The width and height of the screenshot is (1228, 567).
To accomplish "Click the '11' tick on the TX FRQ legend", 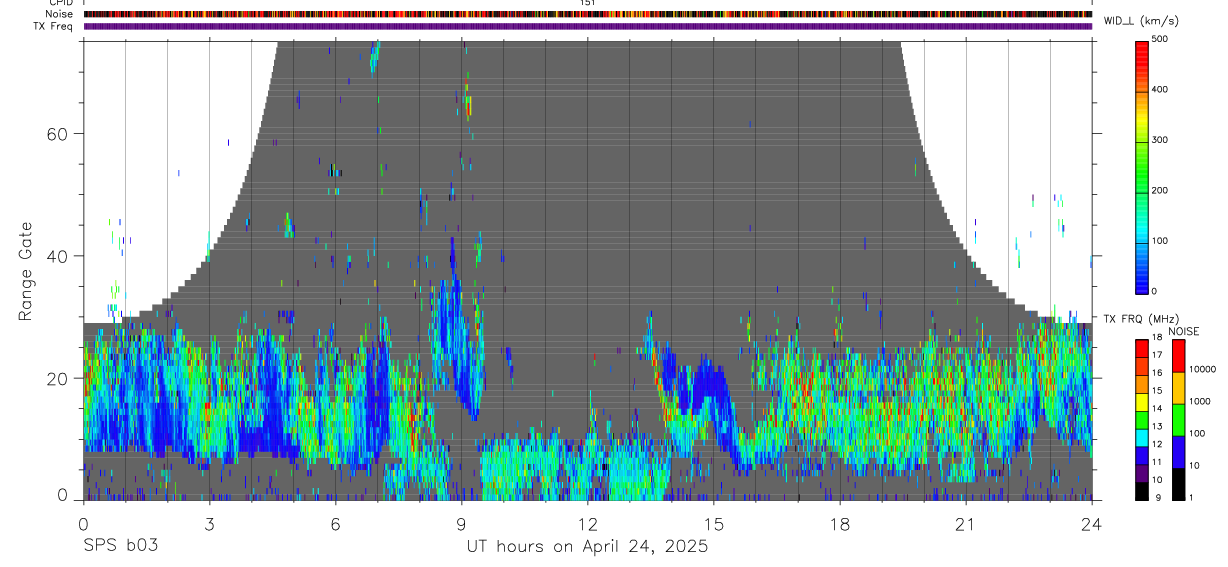I will coord(1159,462).
